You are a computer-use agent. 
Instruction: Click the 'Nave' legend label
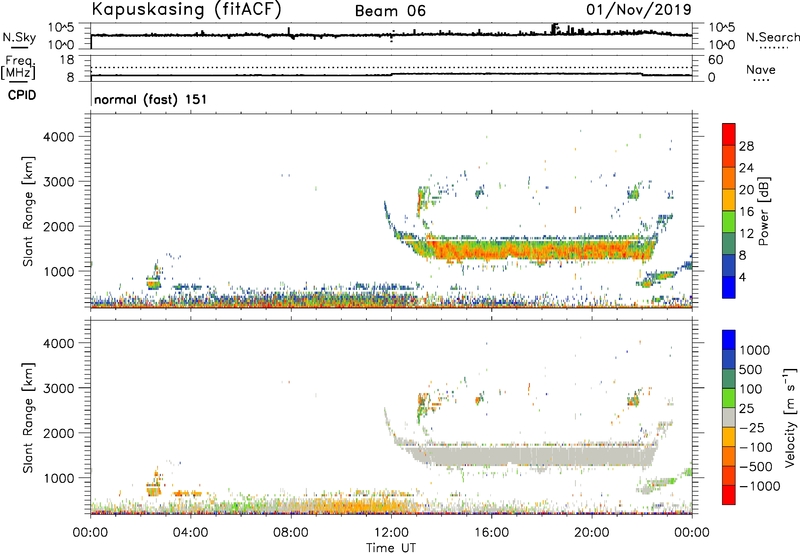[x=761, y=69]
